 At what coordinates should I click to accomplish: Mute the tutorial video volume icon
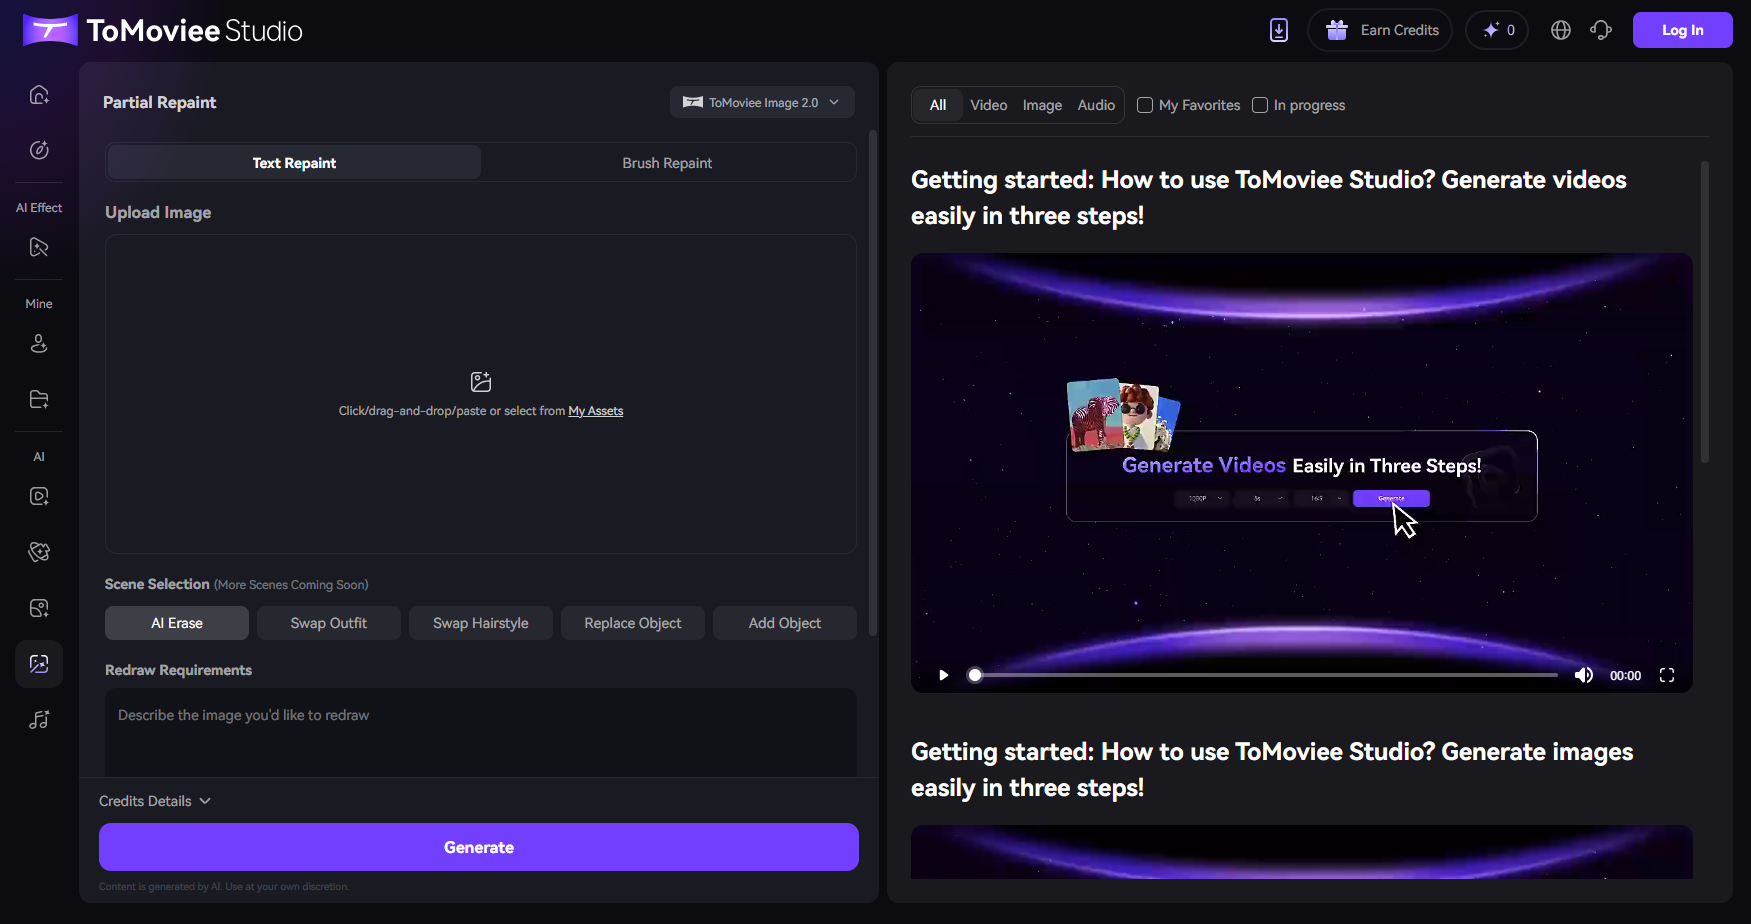(x=1583, y=675)
